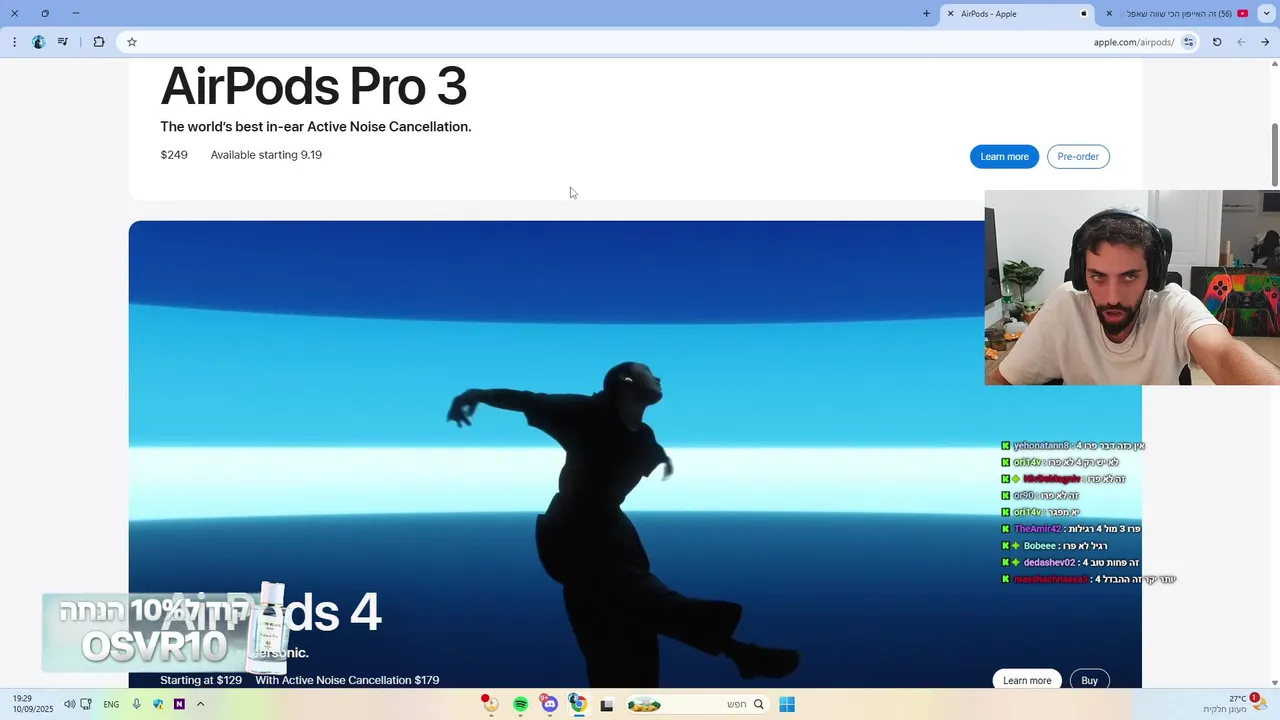Switch ENG input language

click(111, 704)
